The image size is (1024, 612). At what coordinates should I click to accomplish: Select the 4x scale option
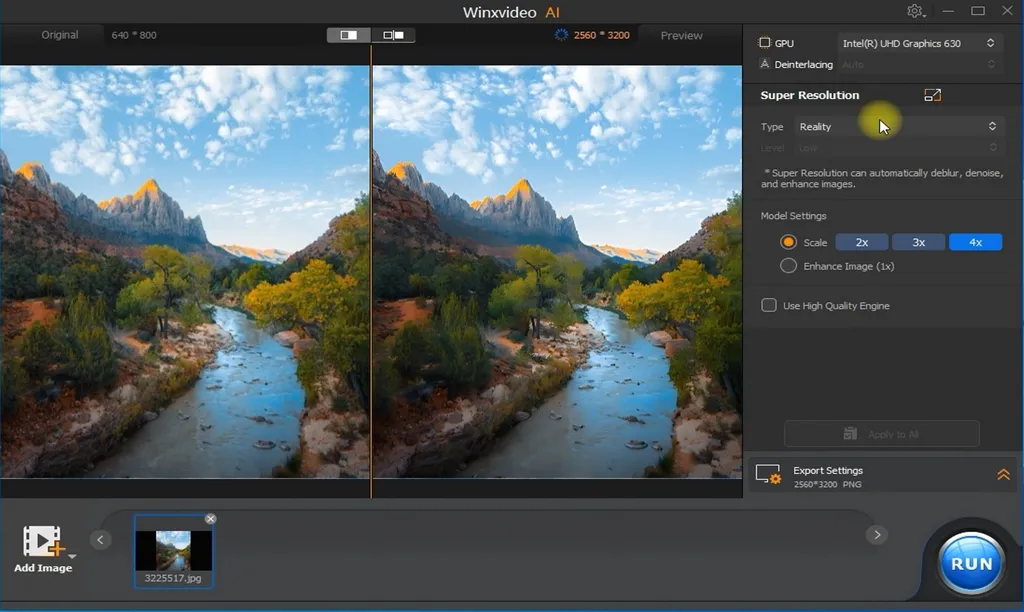tap(975, 241)
